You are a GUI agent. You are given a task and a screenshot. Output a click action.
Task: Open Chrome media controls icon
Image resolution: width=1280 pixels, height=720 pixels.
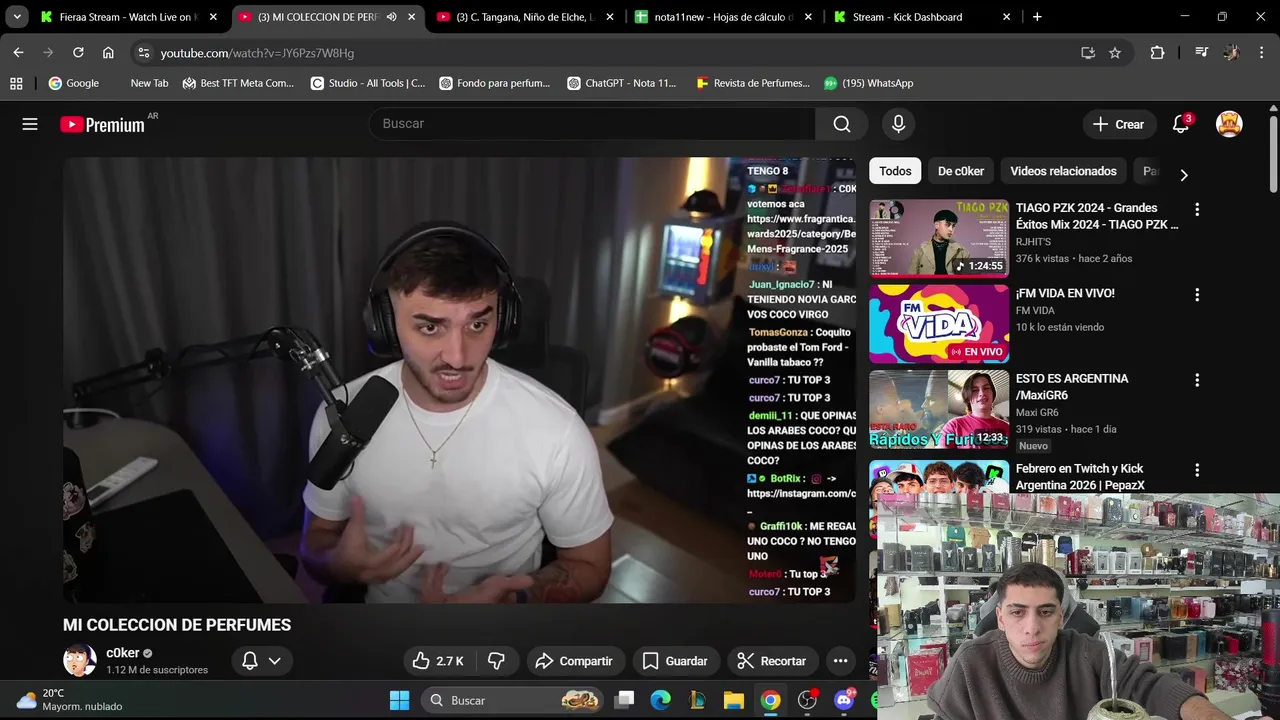1201,53
